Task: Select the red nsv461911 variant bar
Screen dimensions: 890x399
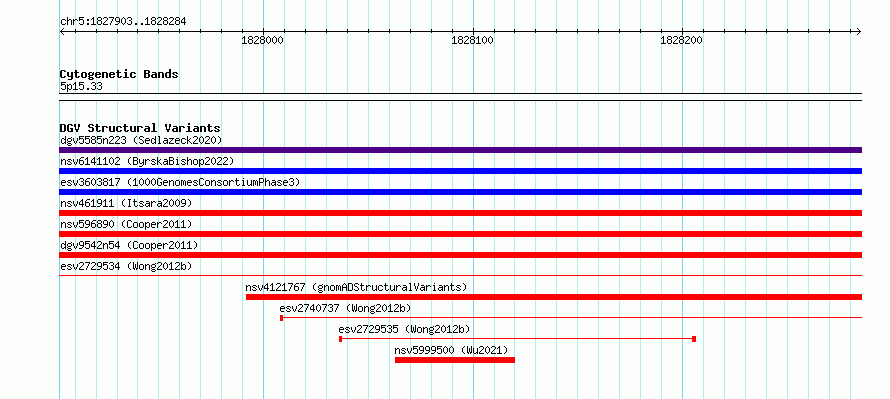Action: tap(460, 213)
